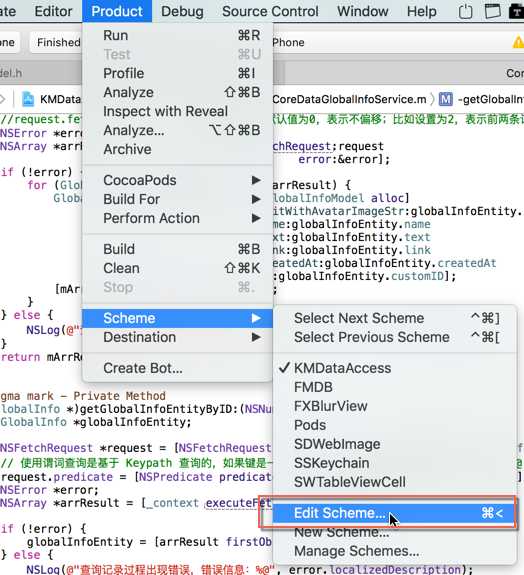Click the clipboard icon in the menu bar
524x575 pixels.
(465, 11)
